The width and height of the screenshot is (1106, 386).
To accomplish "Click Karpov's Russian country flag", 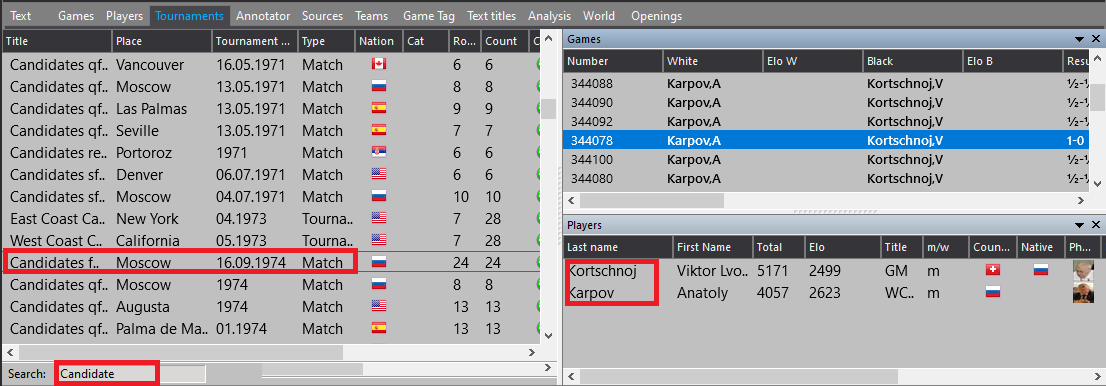I will (992, 292).
